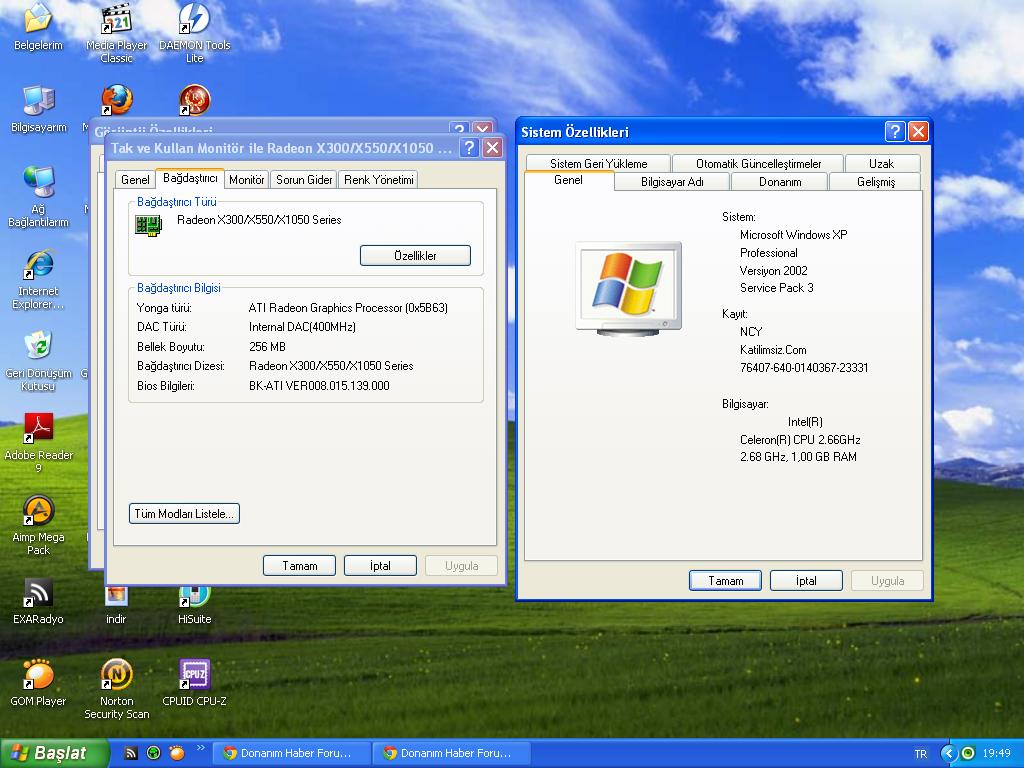Open GOM Player desktop shortcut
Image resolution: width=1024 pixels, height=768 pixels.
(39, 683)
